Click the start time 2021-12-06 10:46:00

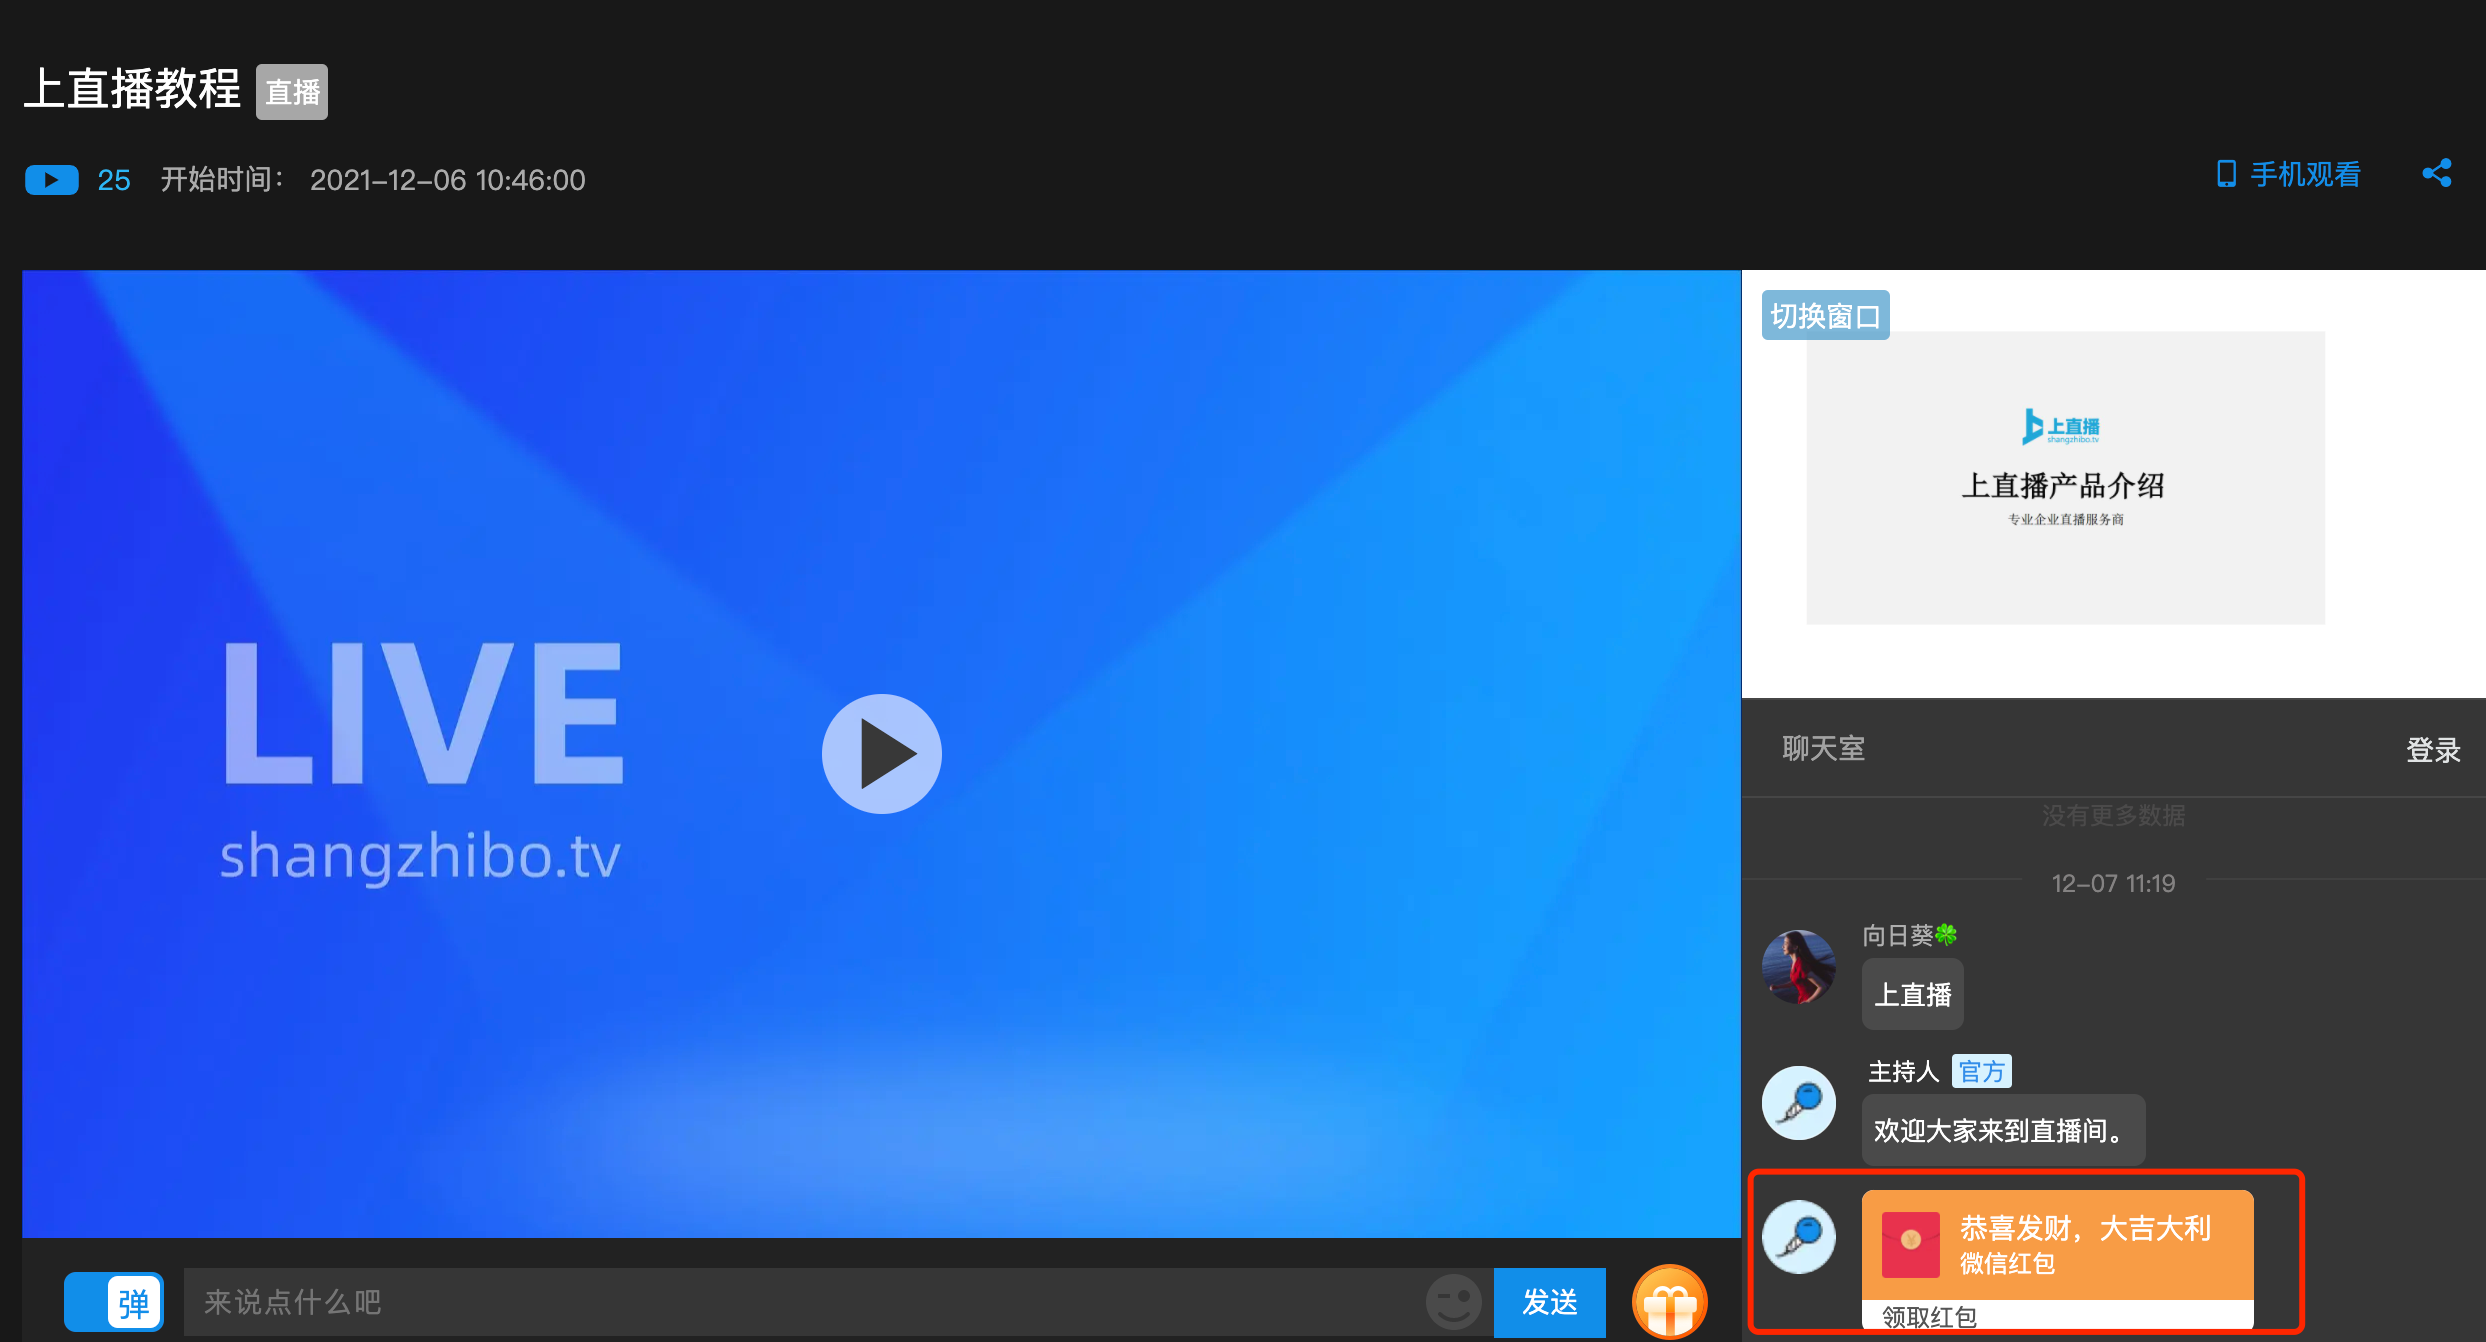pos(447,180)
